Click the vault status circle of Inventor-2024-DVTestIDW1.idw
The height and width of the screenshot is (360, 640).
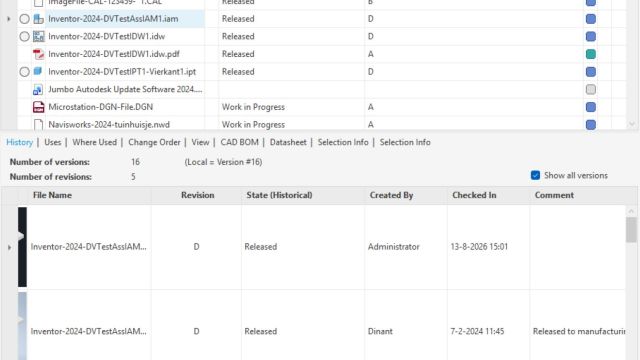click(24, 36)
